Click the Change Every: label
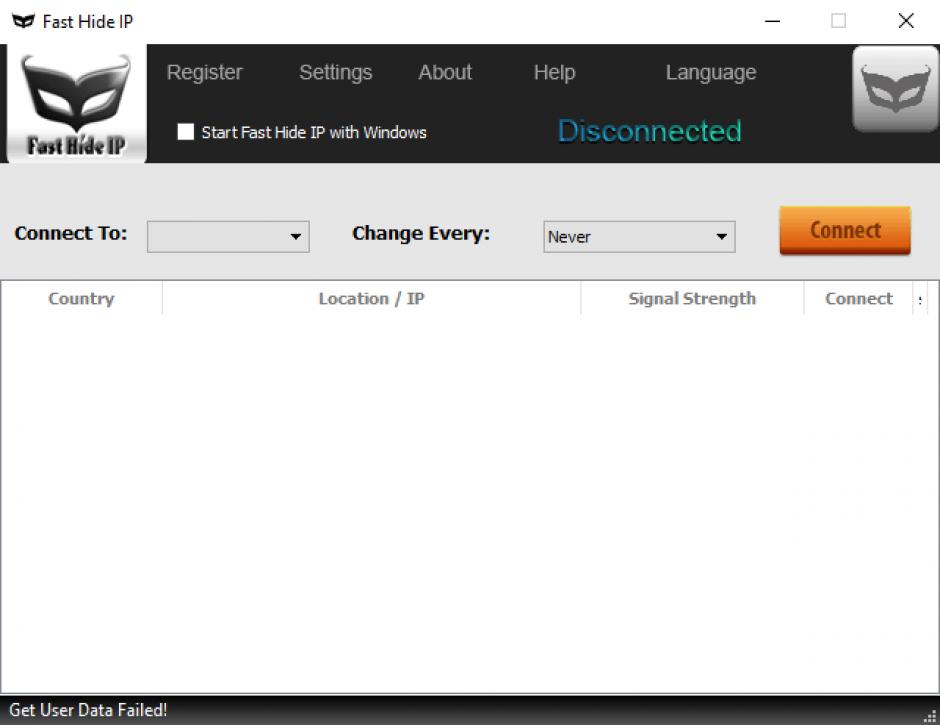This screenshot has width=940, height=725. tap(421, 233)
